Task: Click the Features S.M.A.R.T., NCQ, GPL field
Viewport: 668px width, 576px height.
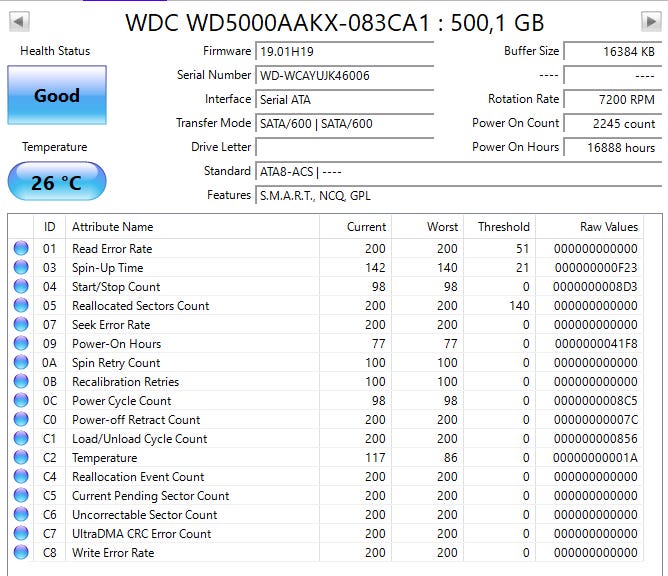Action: tap(458, 196)
